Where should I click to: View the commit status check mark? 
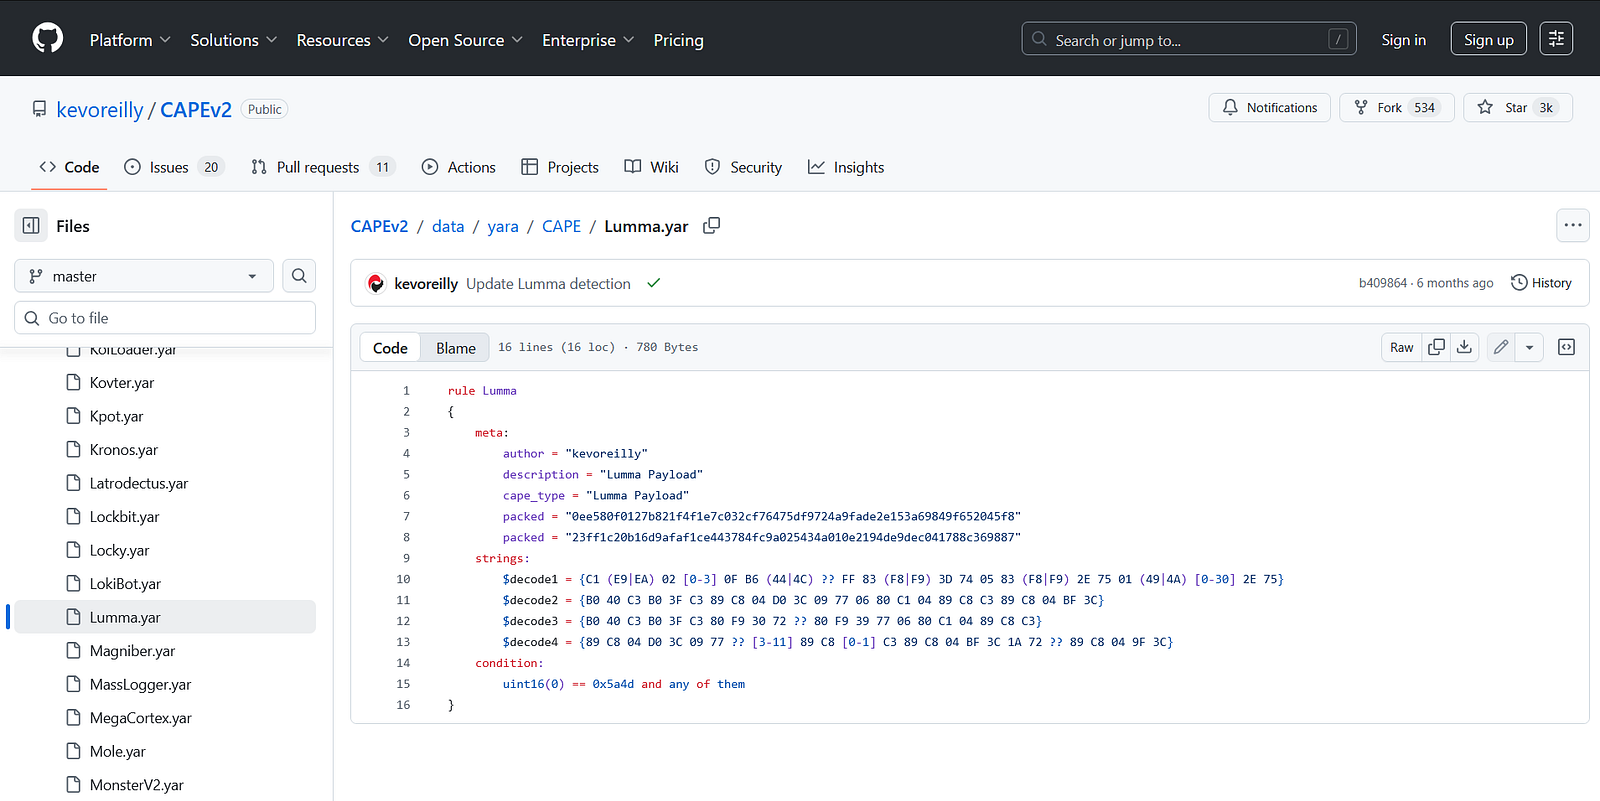654,283
